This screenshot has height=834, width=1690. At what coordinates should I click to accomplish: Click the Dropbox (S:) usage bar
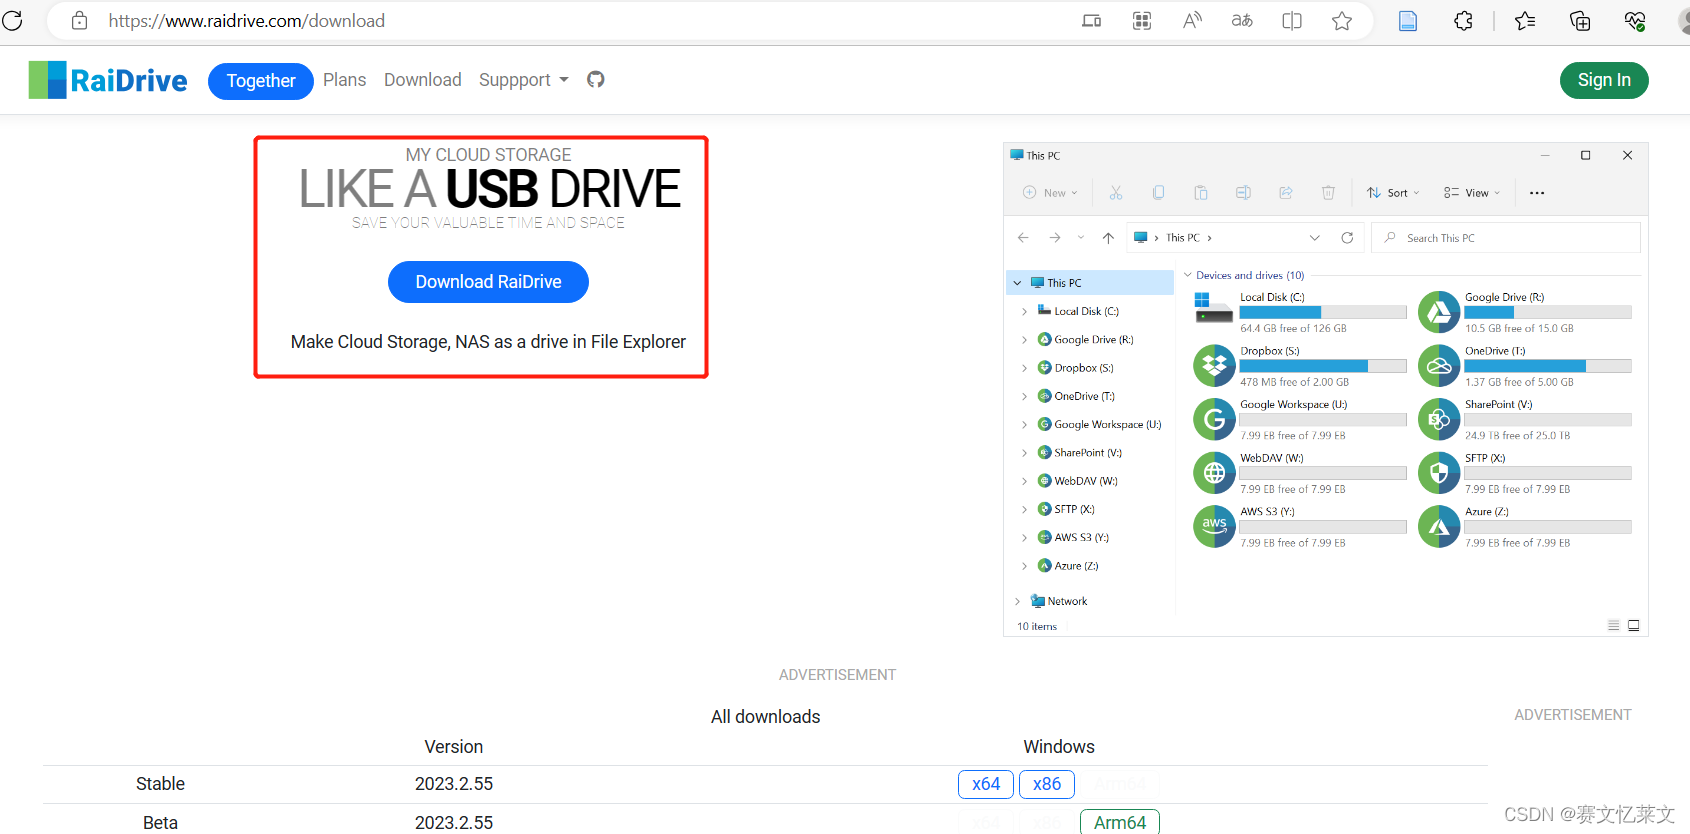[x=1323, y=366]
